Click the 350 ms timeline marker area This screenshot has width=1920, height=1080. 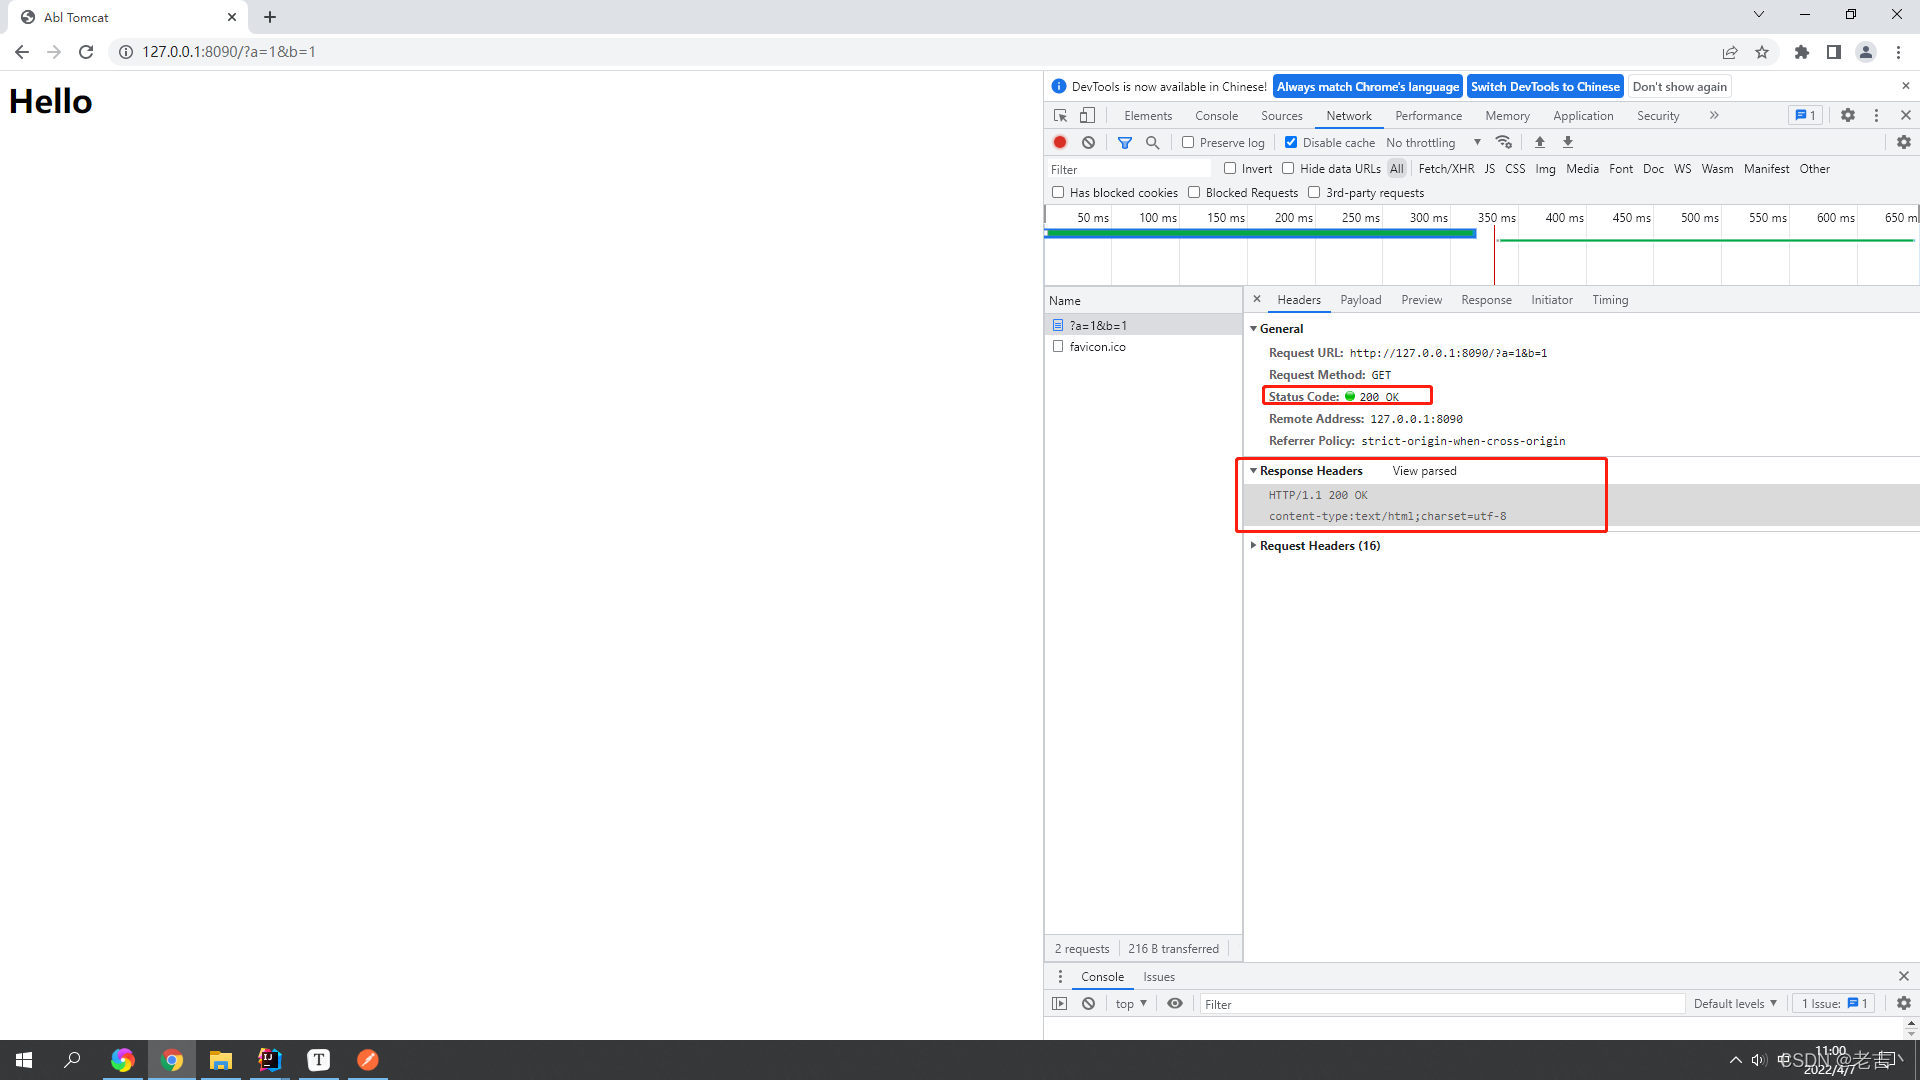pos(1496,217)
